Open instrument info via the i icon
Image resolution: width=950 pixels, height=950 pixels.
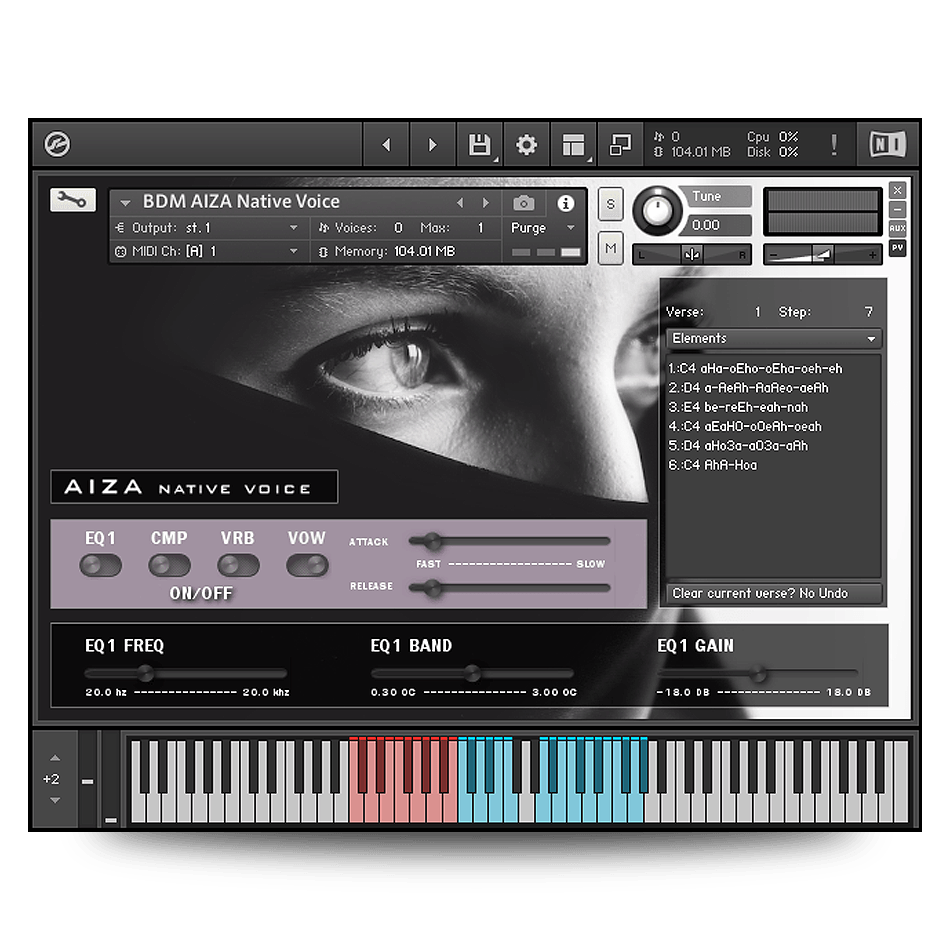(x=565, y=203)
